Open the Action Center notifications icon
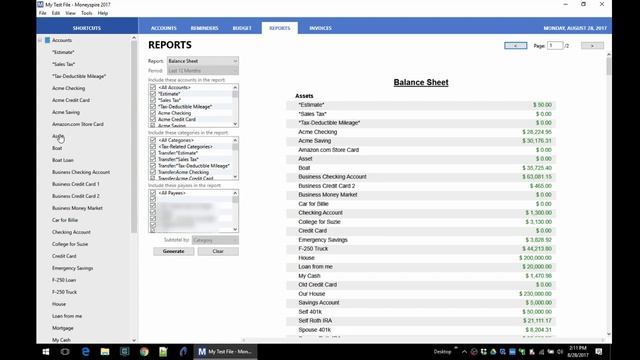The image size is (640, 360). pyautogui.click(x=599, y=351)
